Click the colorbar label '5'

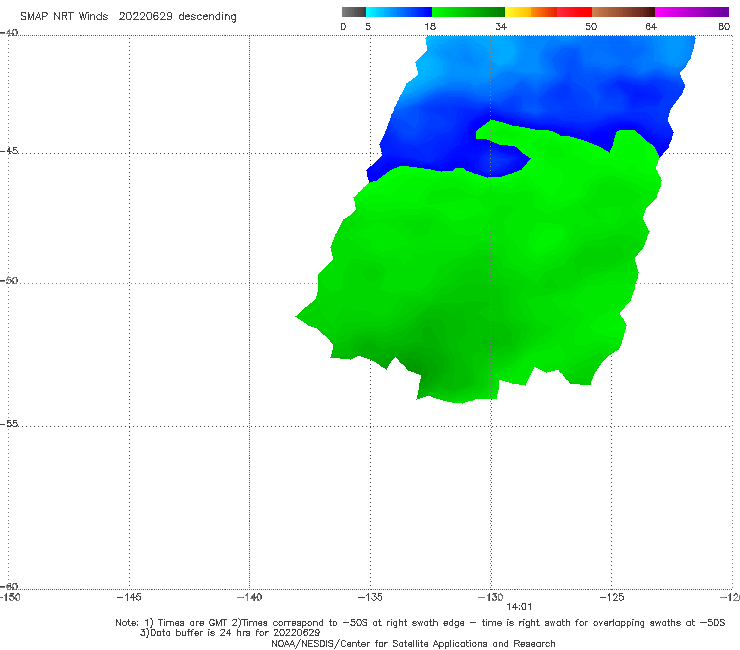point(368,27)
